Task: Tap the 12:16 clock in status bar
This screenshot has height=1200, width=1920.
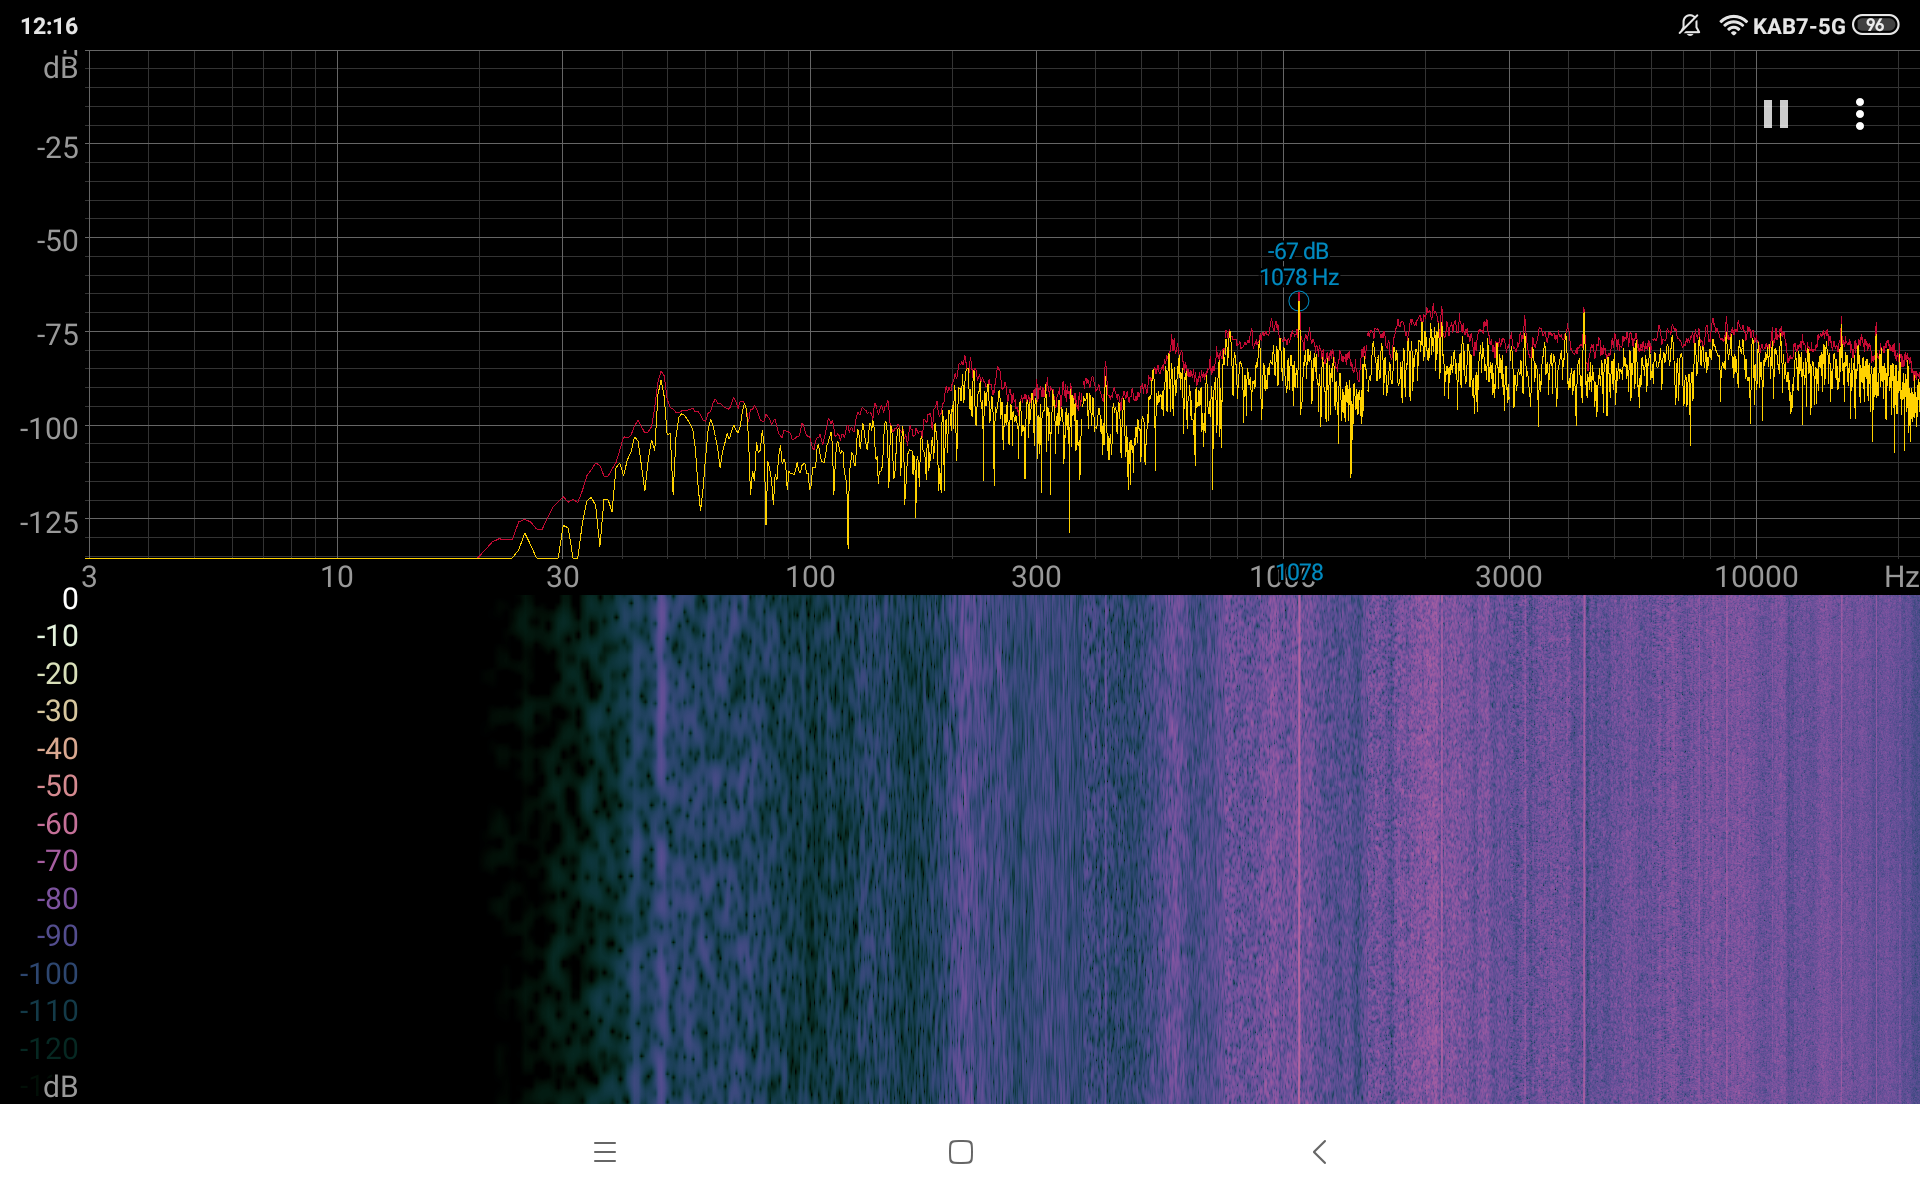Action: pos(49,26)
